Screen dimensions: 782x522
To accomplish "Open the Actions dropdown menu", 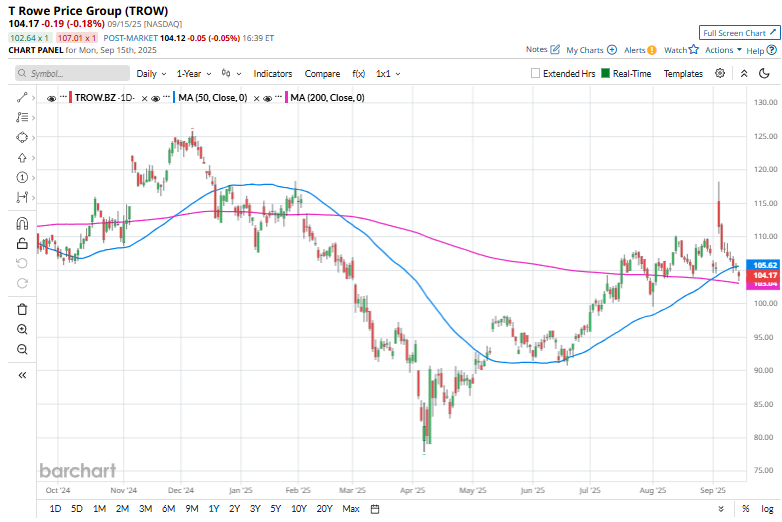I will (723, 50).
